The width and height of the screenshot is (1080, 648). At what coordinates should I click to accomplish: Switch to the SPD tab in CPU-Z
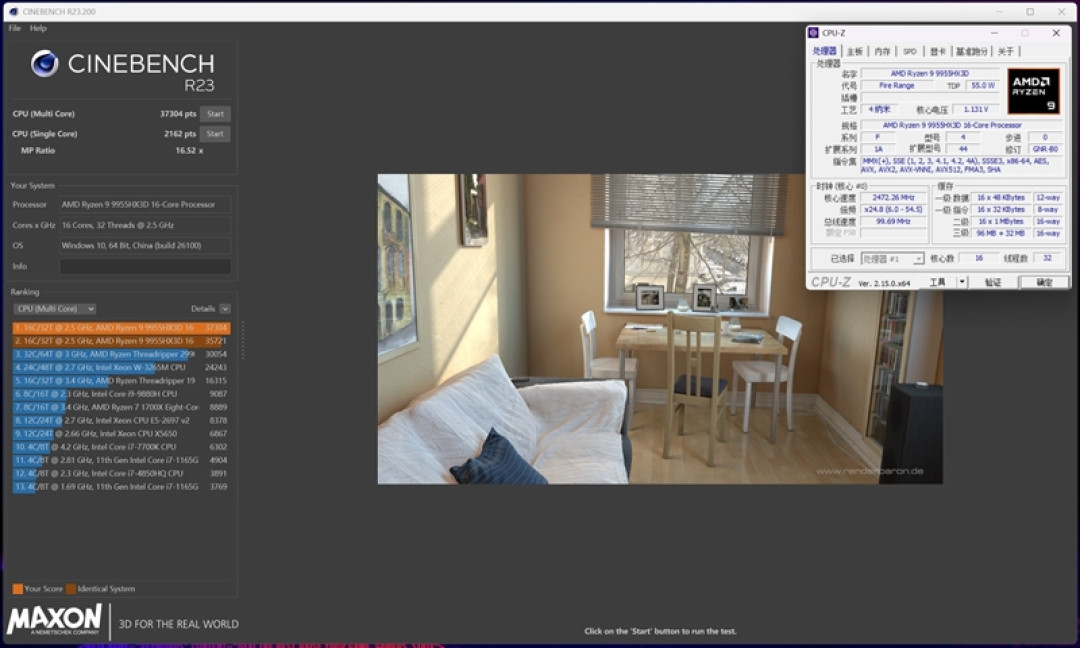(910, 52)
